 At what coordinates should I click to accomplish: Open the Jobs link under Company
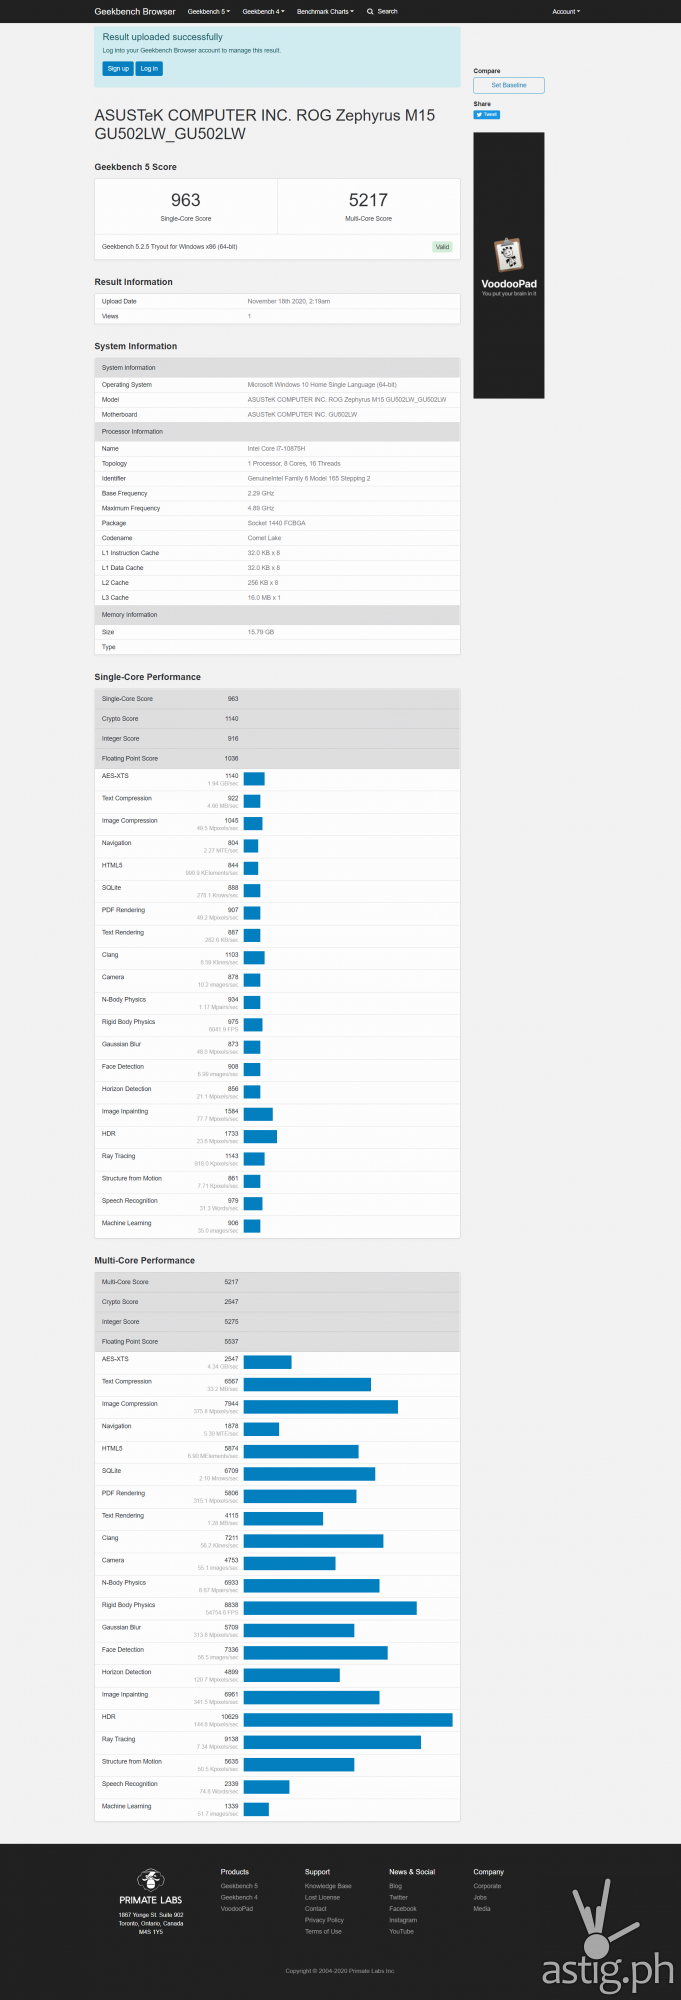(480, 1897)
